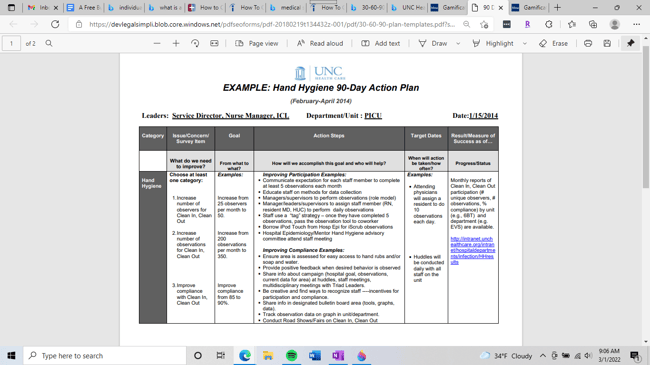The height and width of the screenshot is (365, 650).
Task: Open the Extensions puzzle icon
Action: point(549,24)
